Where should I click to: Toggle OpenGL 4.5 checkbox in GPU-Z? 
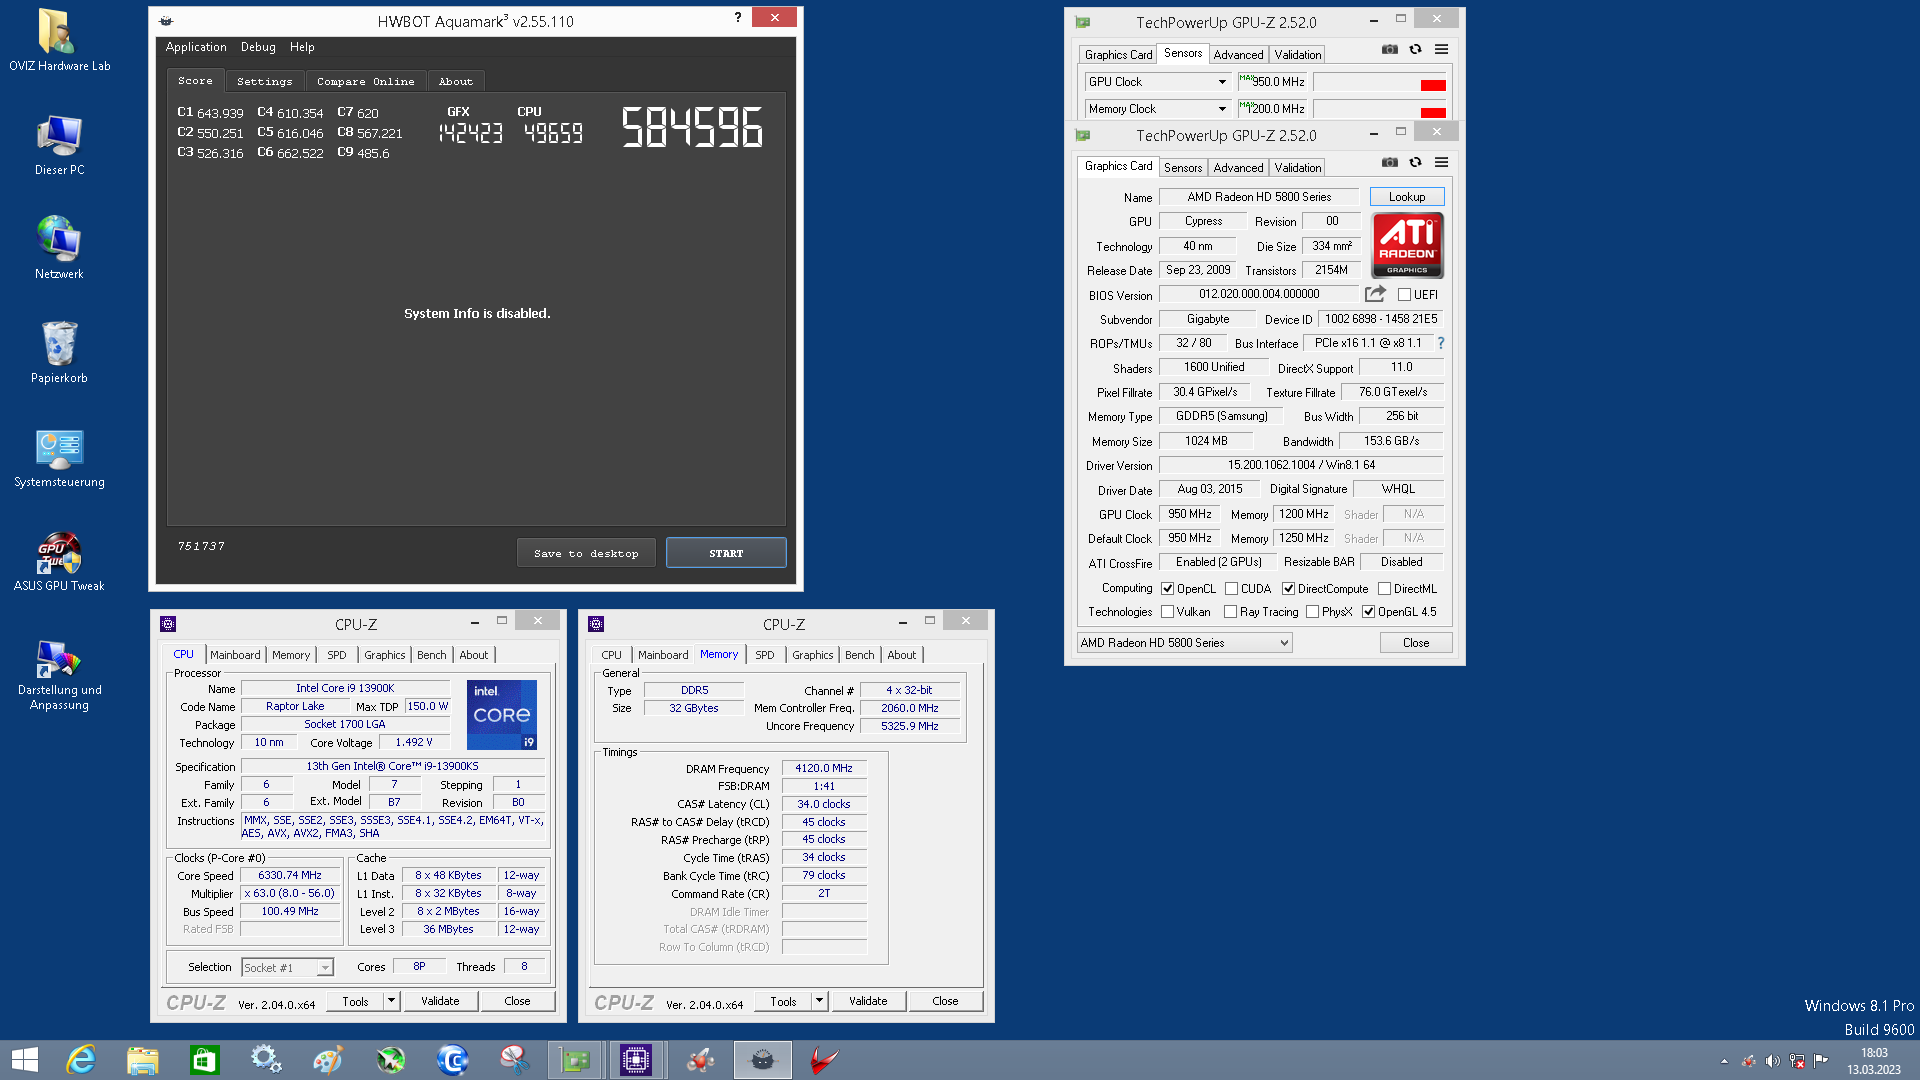click(1368, 612)
